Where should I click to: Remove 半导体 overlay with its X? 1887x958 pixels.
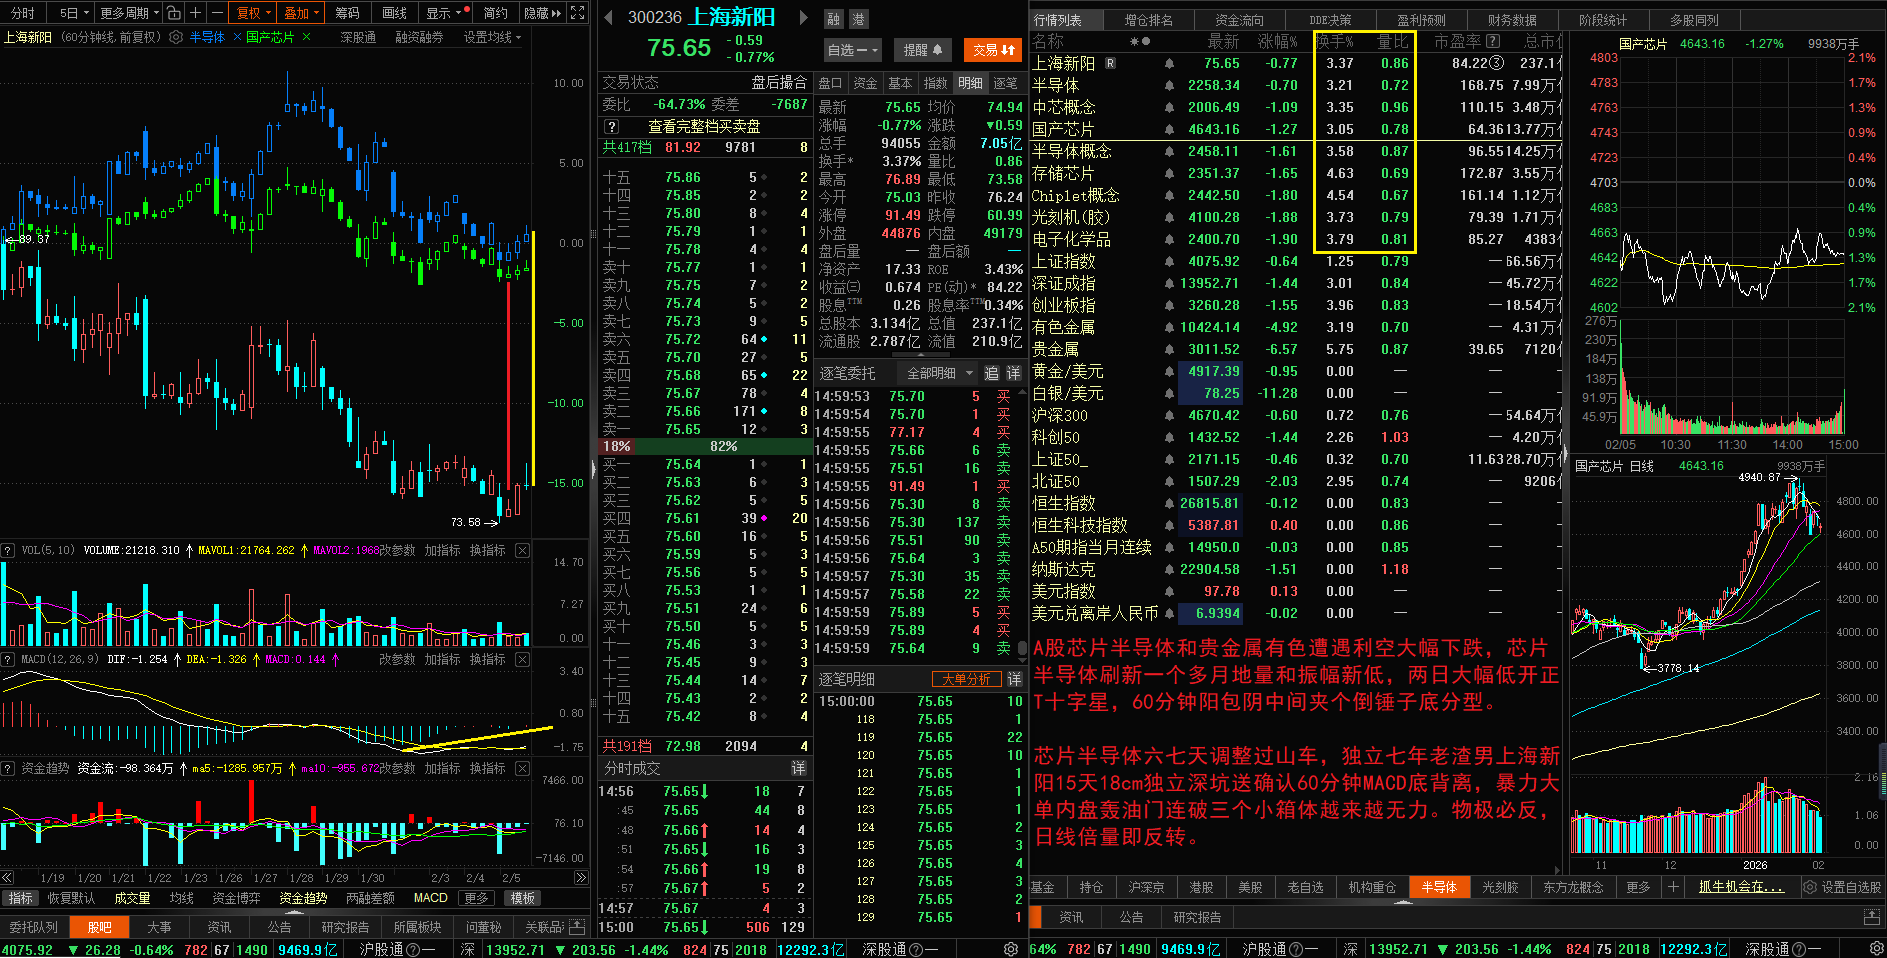tap(237, 37)
